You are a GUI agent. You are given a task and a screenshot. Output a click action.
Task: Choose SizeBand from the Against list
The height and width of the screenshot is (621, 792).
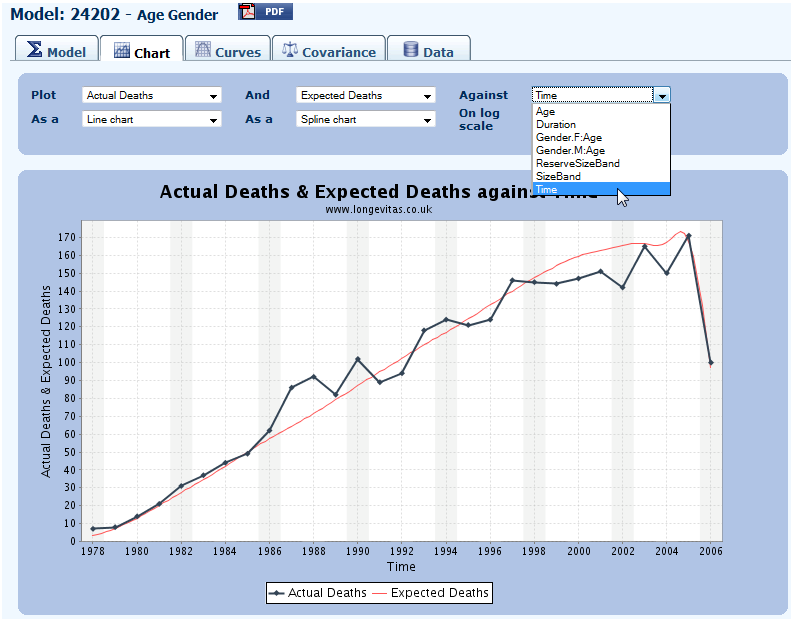tap(601, 176)
